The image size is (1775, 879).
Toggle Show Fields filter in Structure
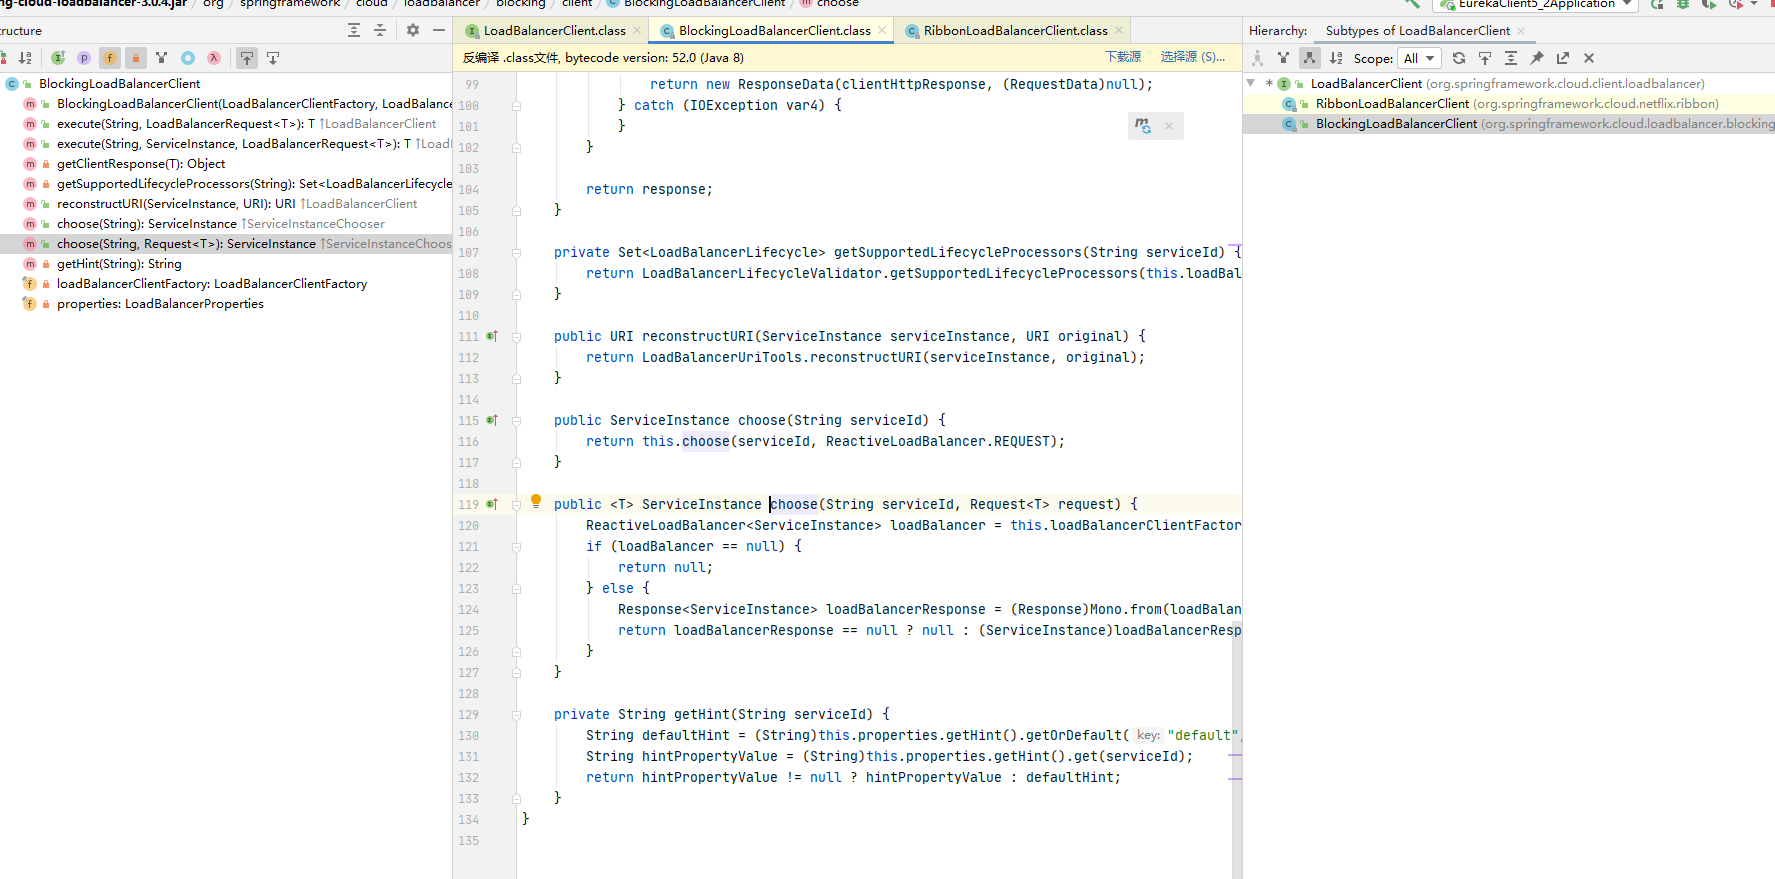click(110, 58)
